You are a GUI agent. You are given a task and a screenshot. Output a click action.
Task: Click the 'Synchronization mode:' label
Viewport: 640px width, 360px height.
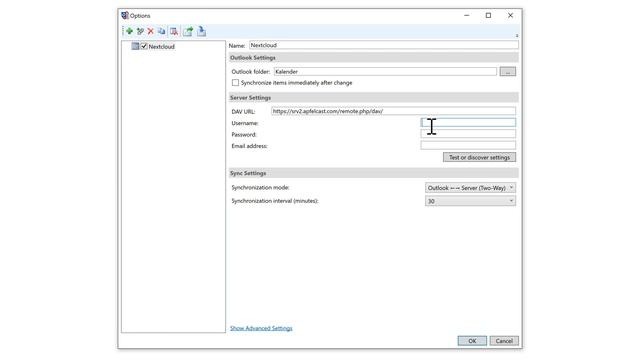point(260,188)
